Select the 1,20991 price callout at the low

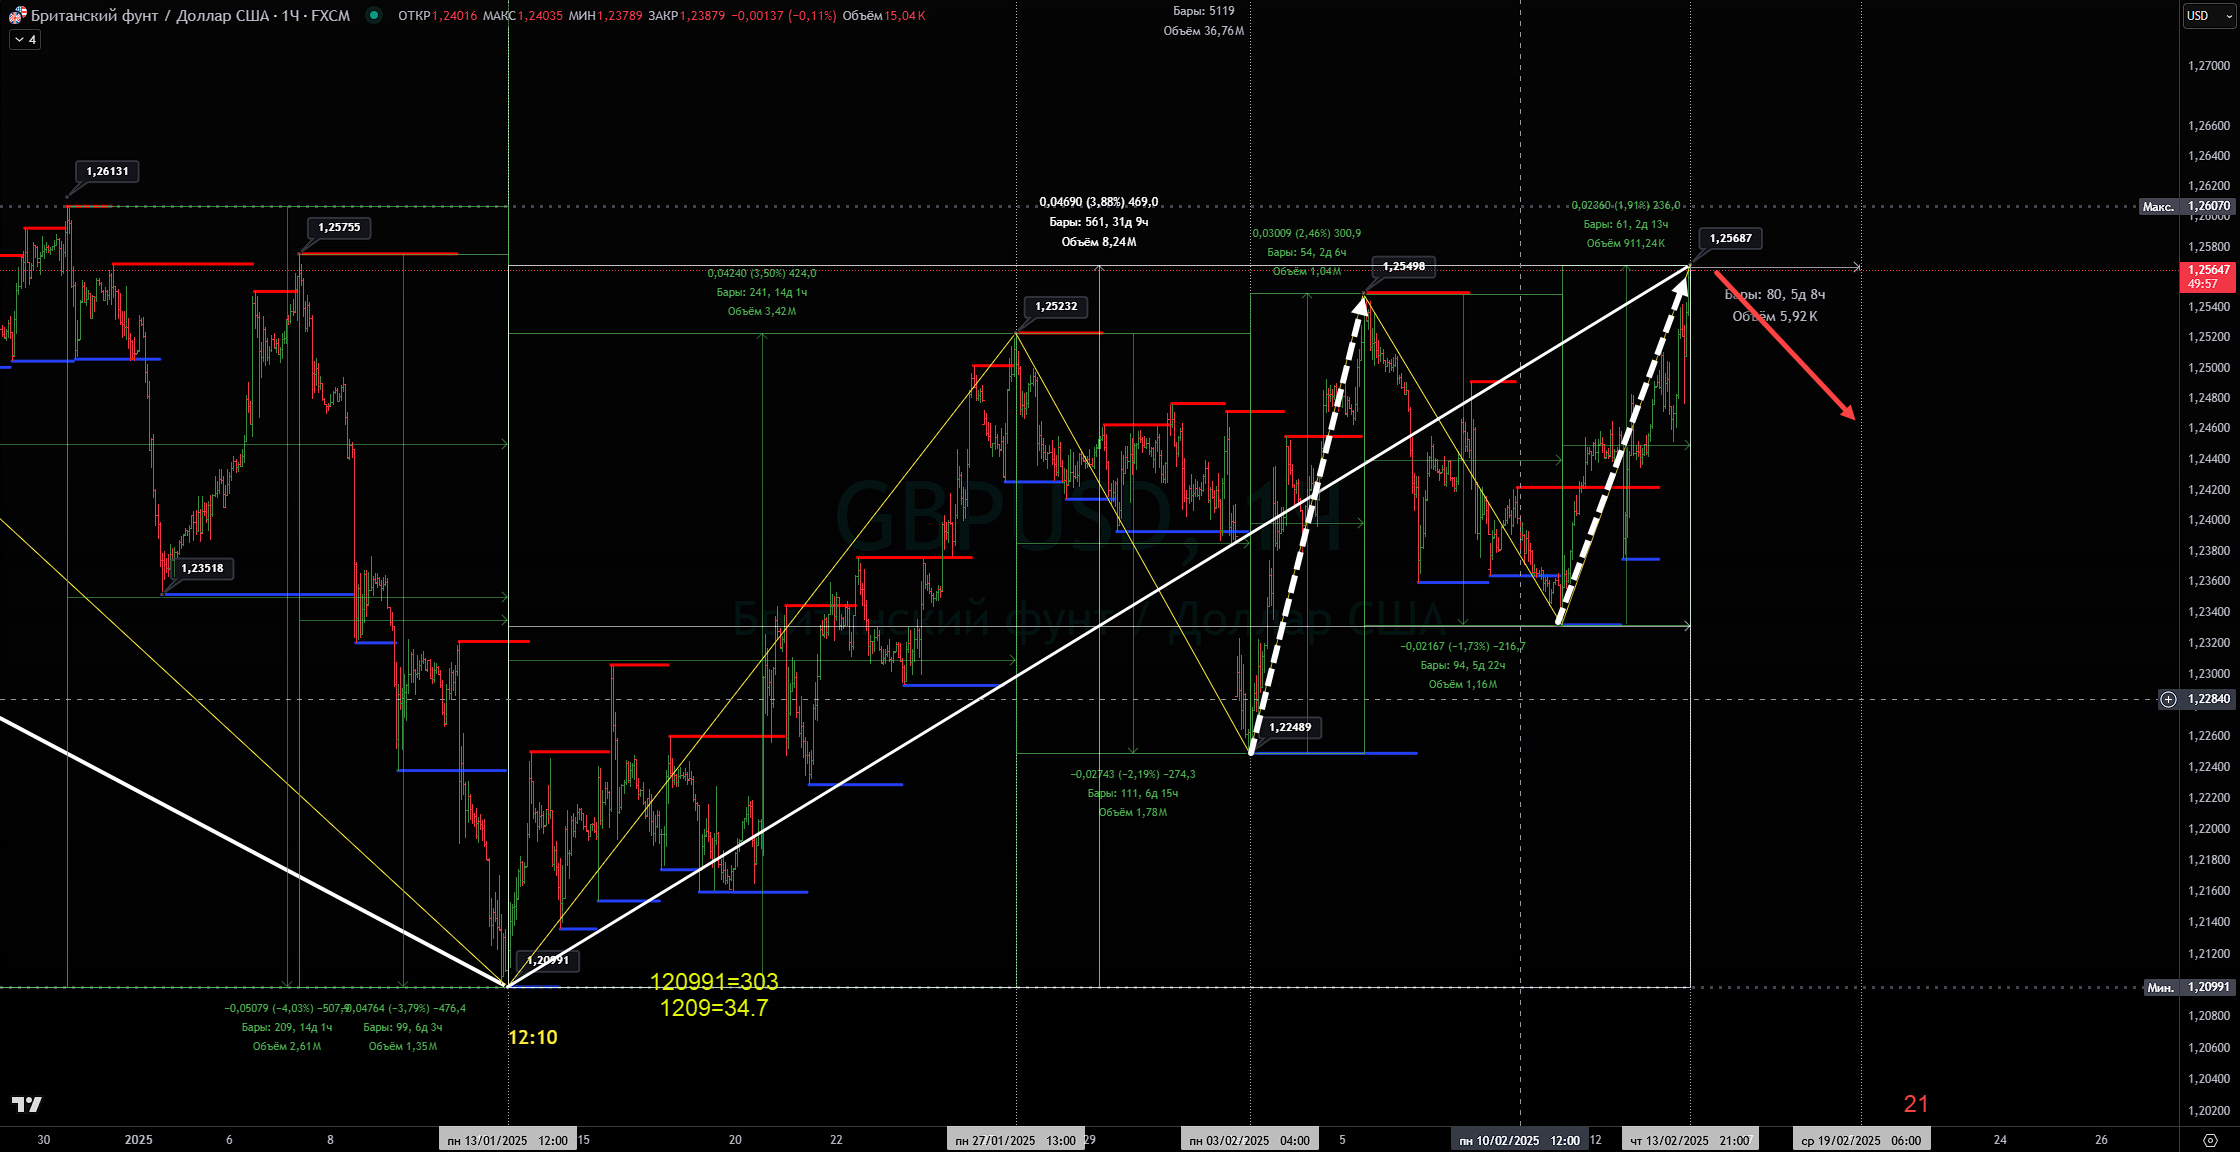[548, 960]
